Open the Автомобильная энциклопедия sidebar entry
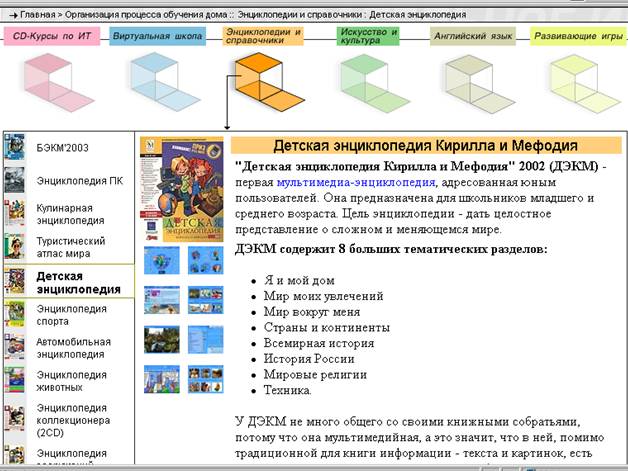This screenshot has height=471, width=628. coord(73,348)
